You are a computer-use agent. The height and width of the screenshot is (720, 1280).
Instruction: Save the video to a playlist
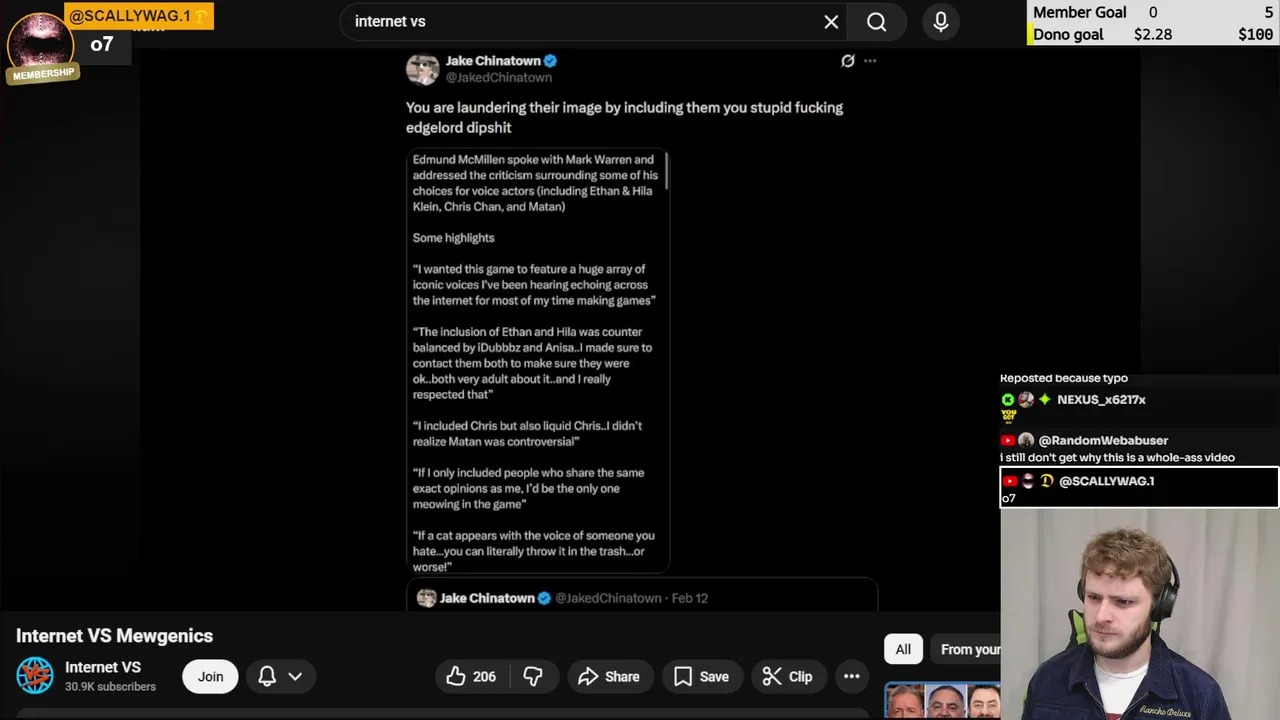tap(701, 677)
